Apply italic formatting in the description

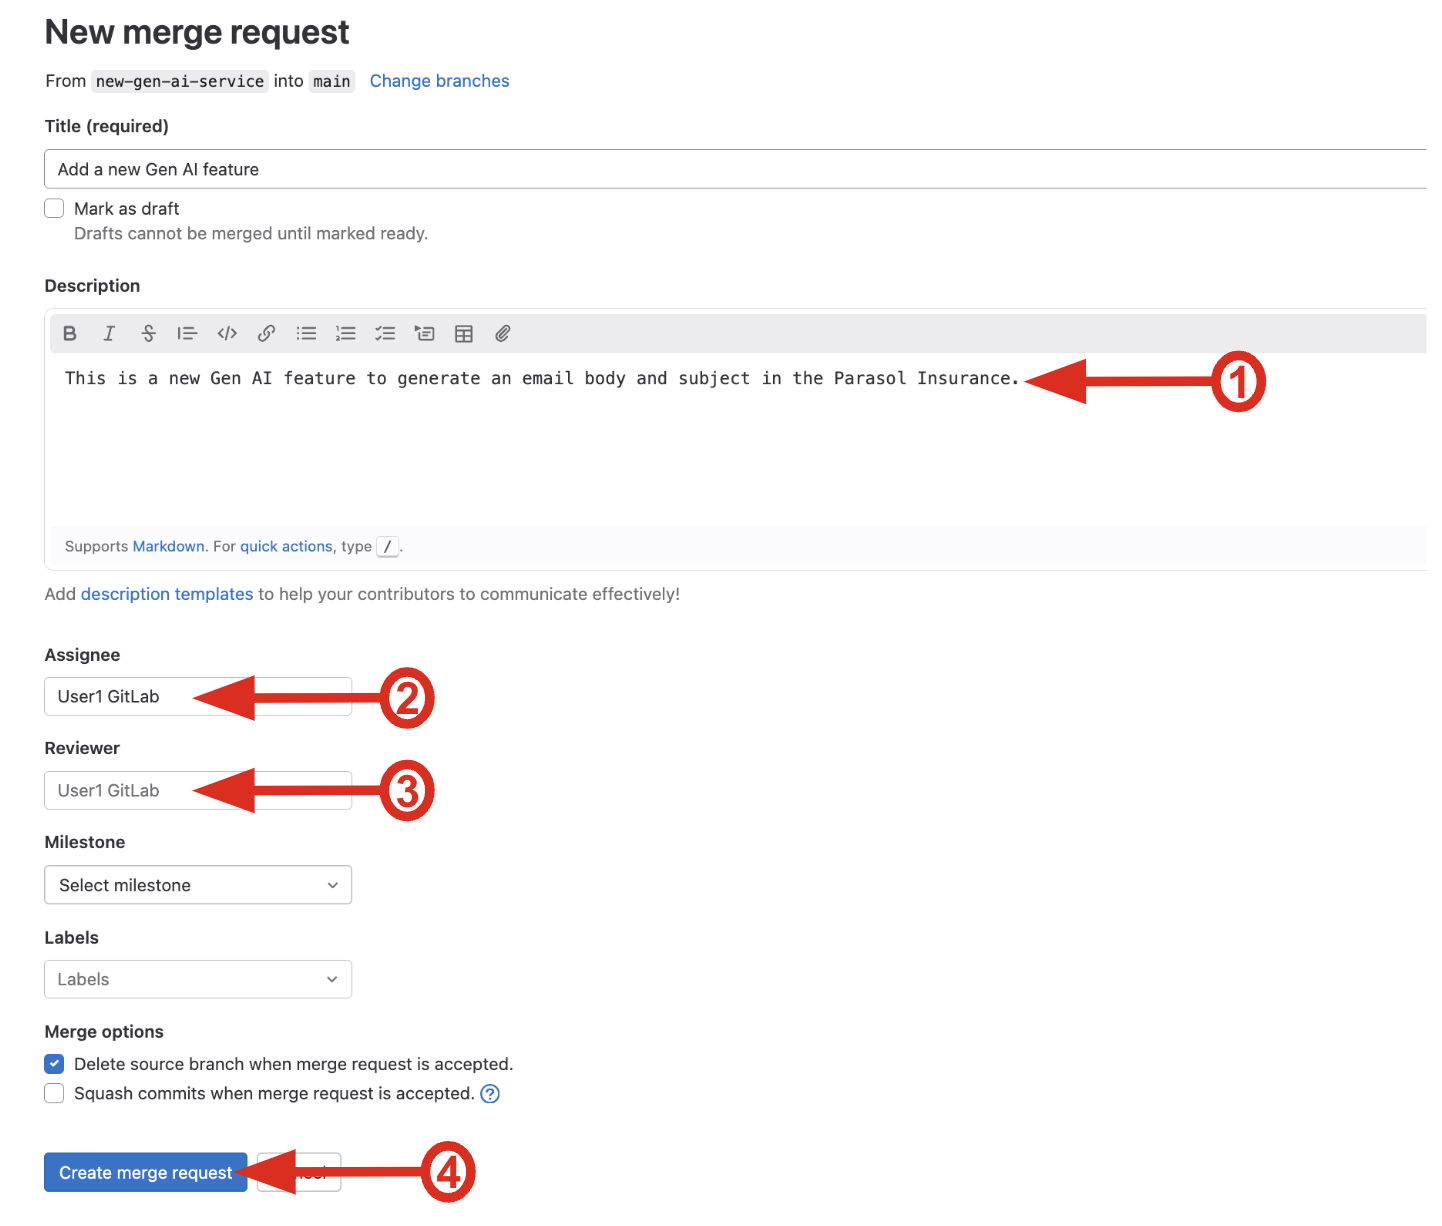pos(109,334)
